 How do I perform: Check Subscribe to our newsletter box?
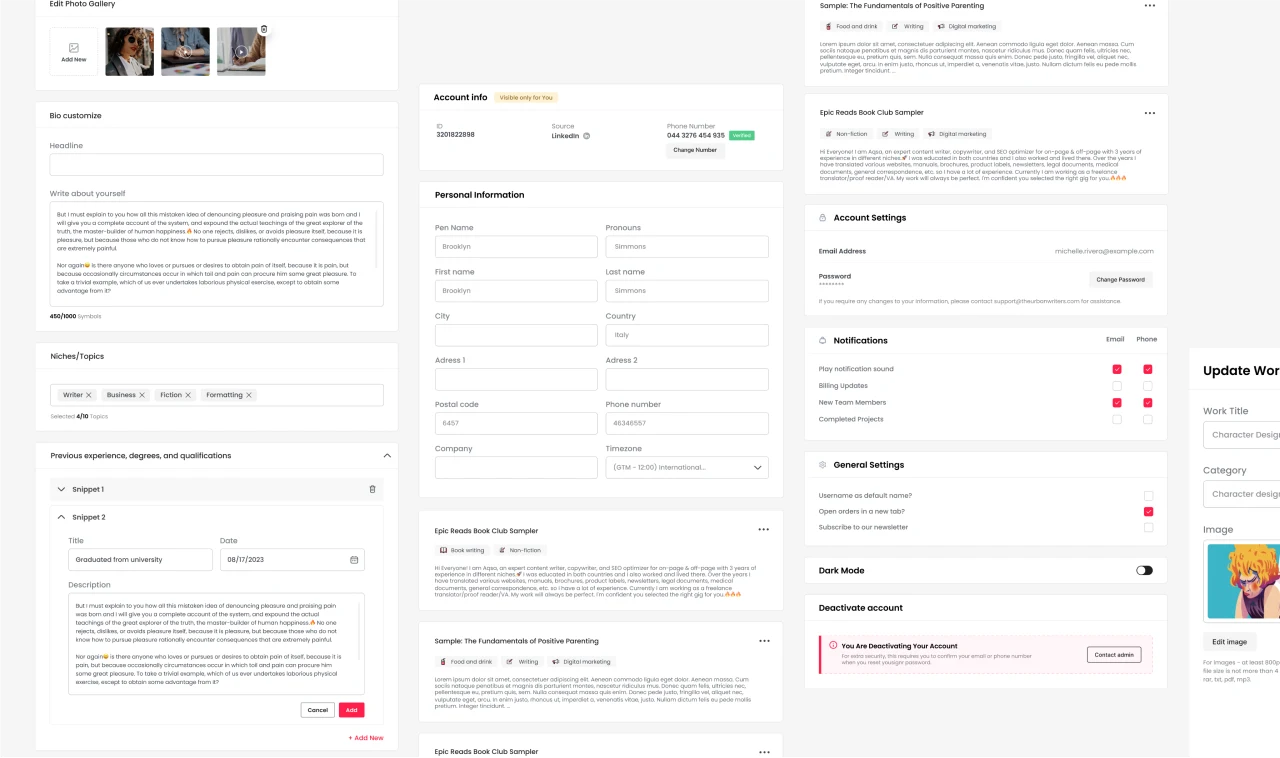click(x=1148, y=527)
